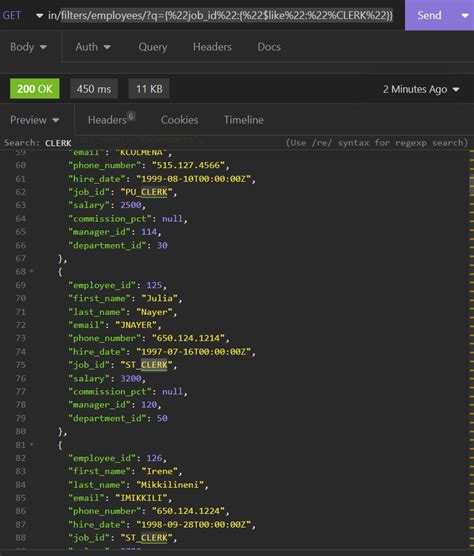474x556 pixels.
Task: Open the Docs tab
Action: tap(269, 47)
